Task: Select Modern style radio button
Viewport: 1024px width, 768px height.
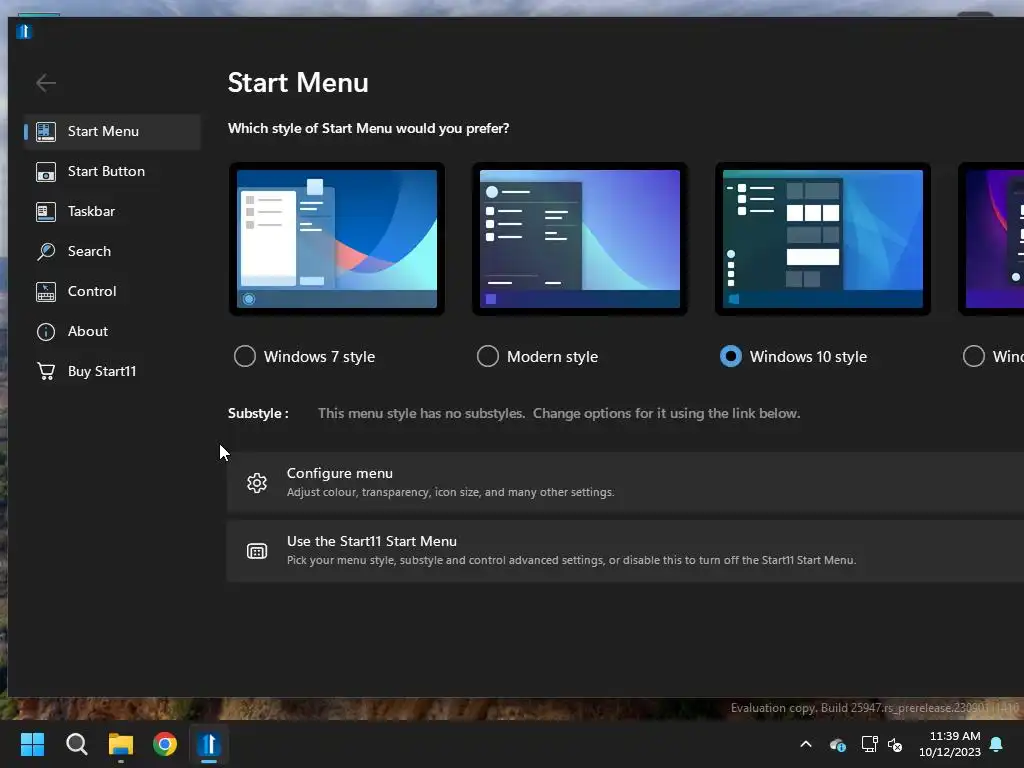Action: [x=488, y=357]
